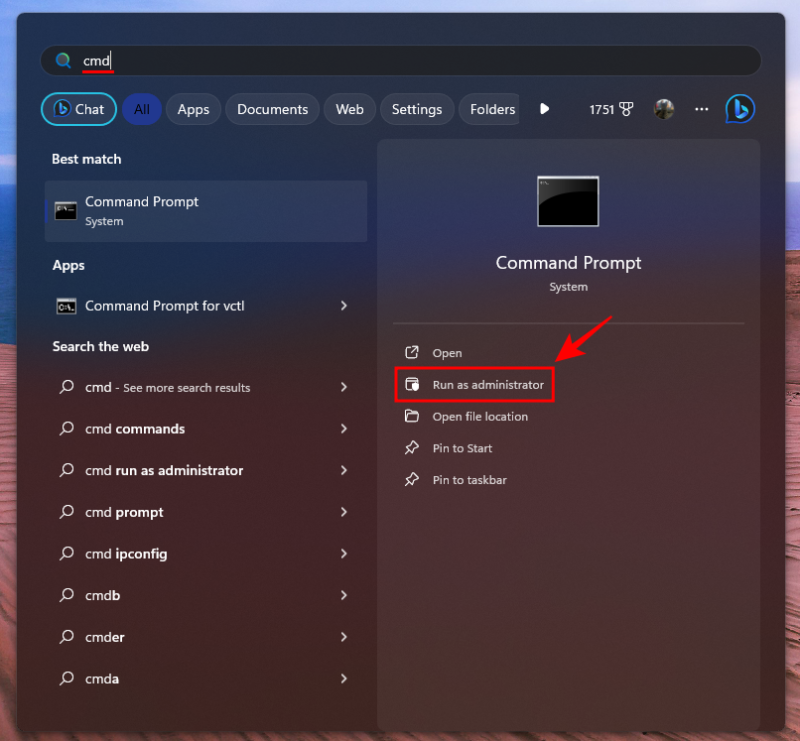Viewport: 800px width, 741px height.
Task: Open the Bing Chat icon
Action: pyautogui.click(x=739, y=108)
